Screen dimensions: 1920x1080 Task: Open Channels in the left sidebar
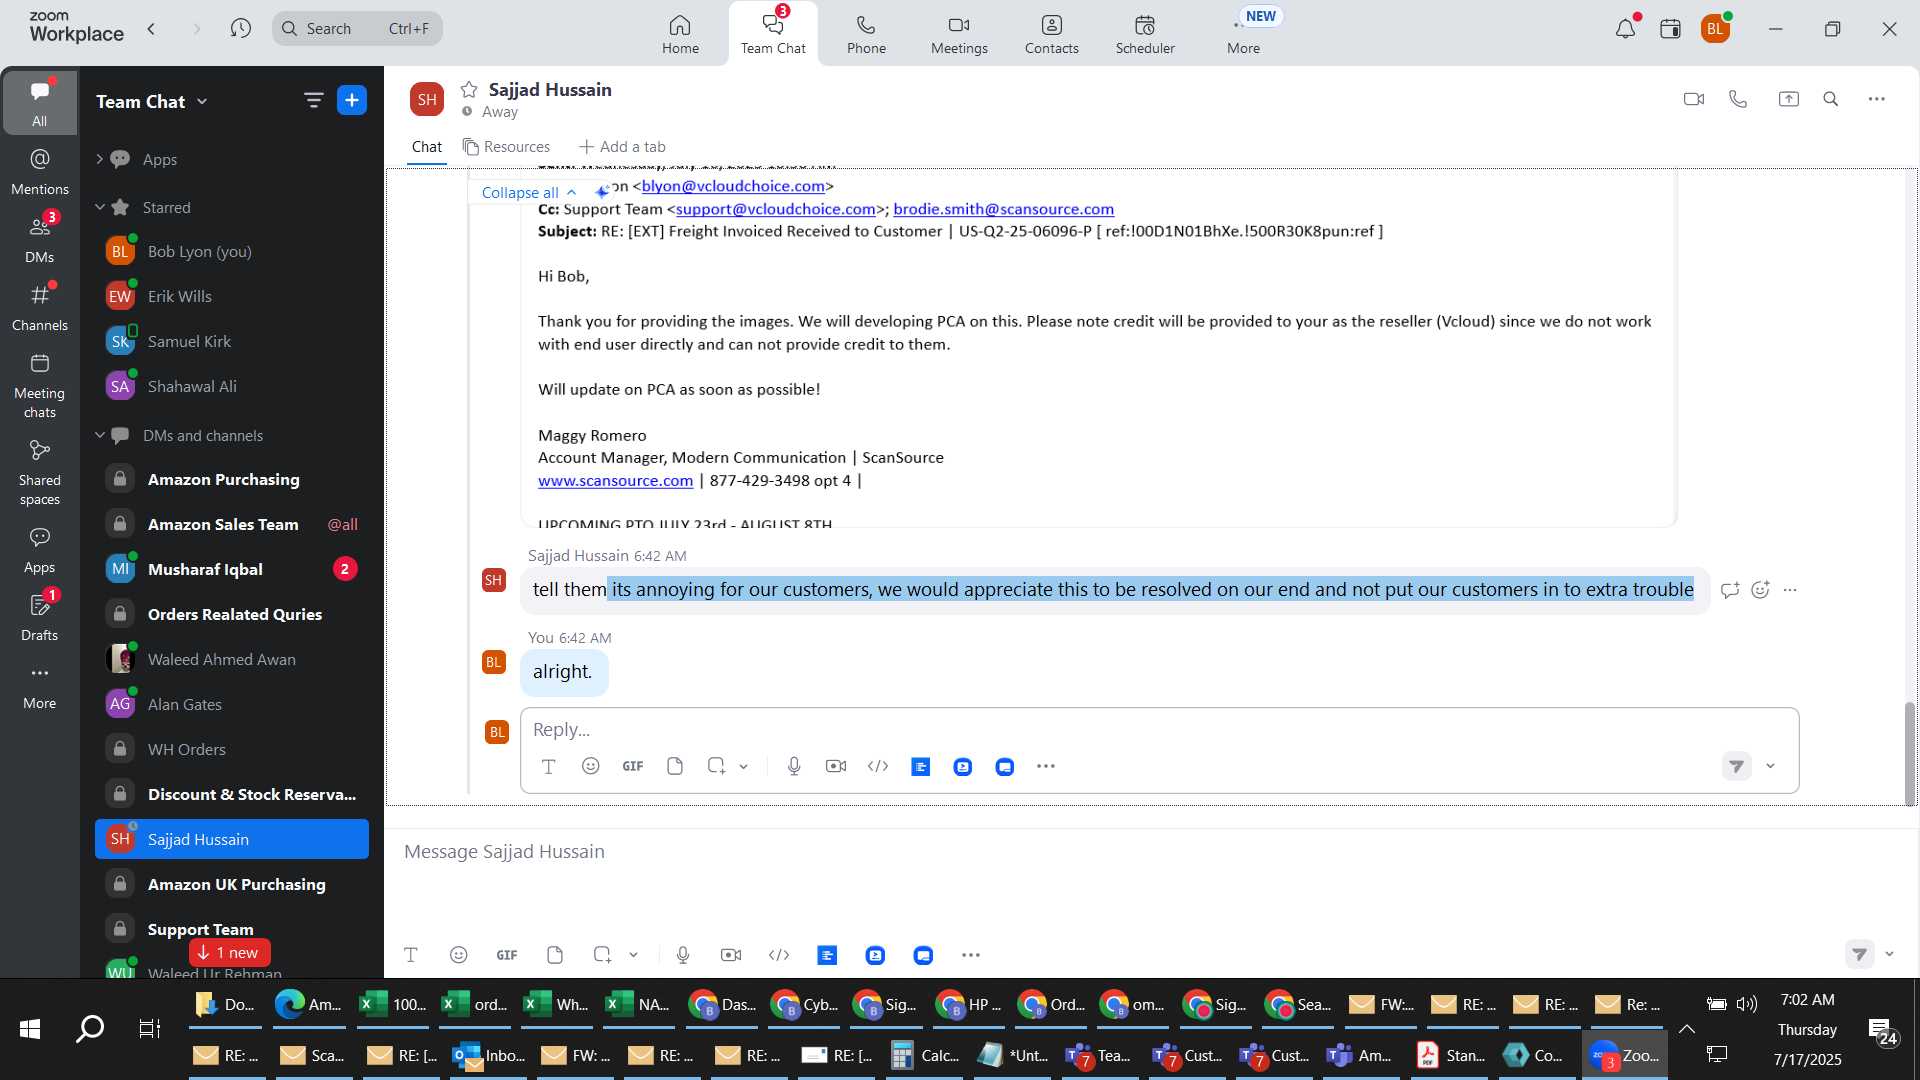[40, 307]
